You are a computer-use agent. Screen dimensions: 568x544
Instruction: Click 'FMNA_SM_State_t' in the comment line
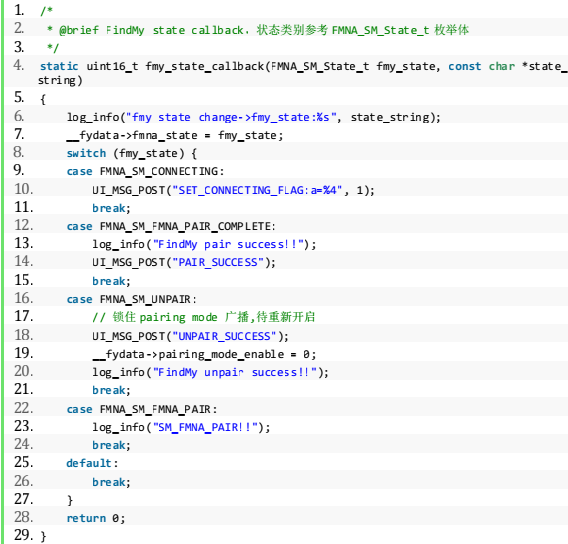[x=380, y=30]
